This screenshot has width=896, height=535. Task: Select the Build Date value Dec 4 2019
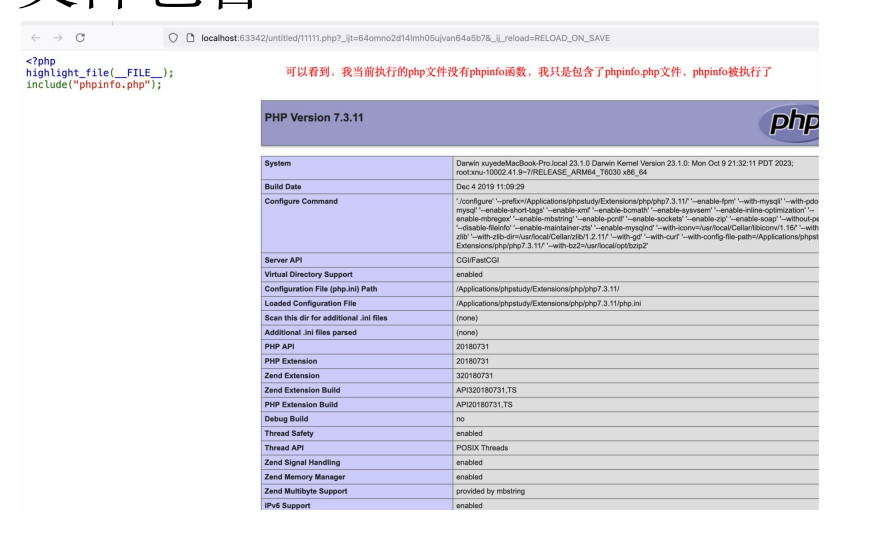click(490, 187)
